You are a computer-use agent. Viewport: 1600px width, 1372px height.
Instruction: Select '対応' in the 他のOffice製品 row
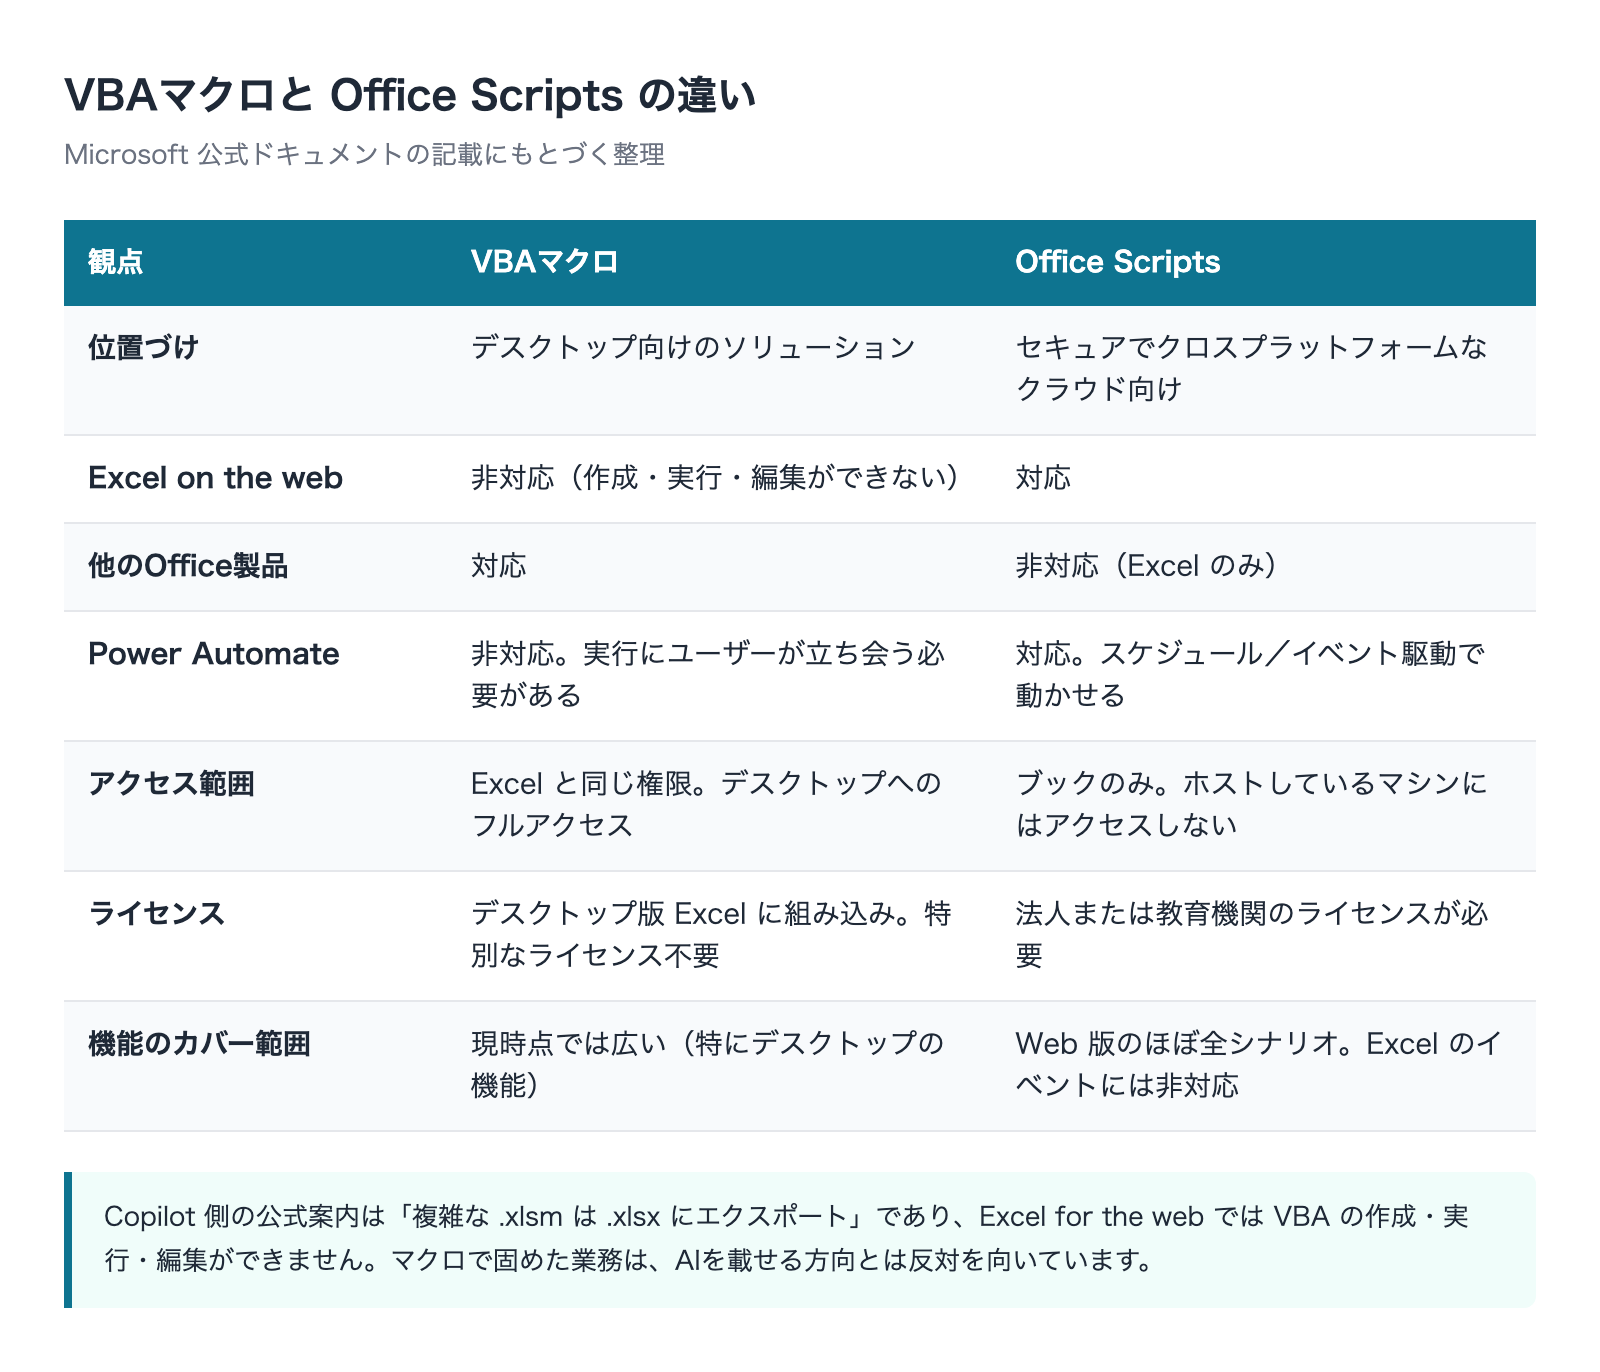pyautogui.click(x=499, y=566)
